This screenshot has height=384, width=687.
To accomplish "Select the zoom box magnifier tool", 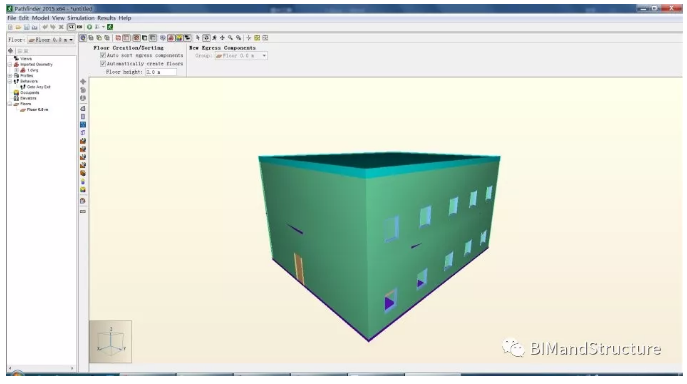I will coord(238,38).
